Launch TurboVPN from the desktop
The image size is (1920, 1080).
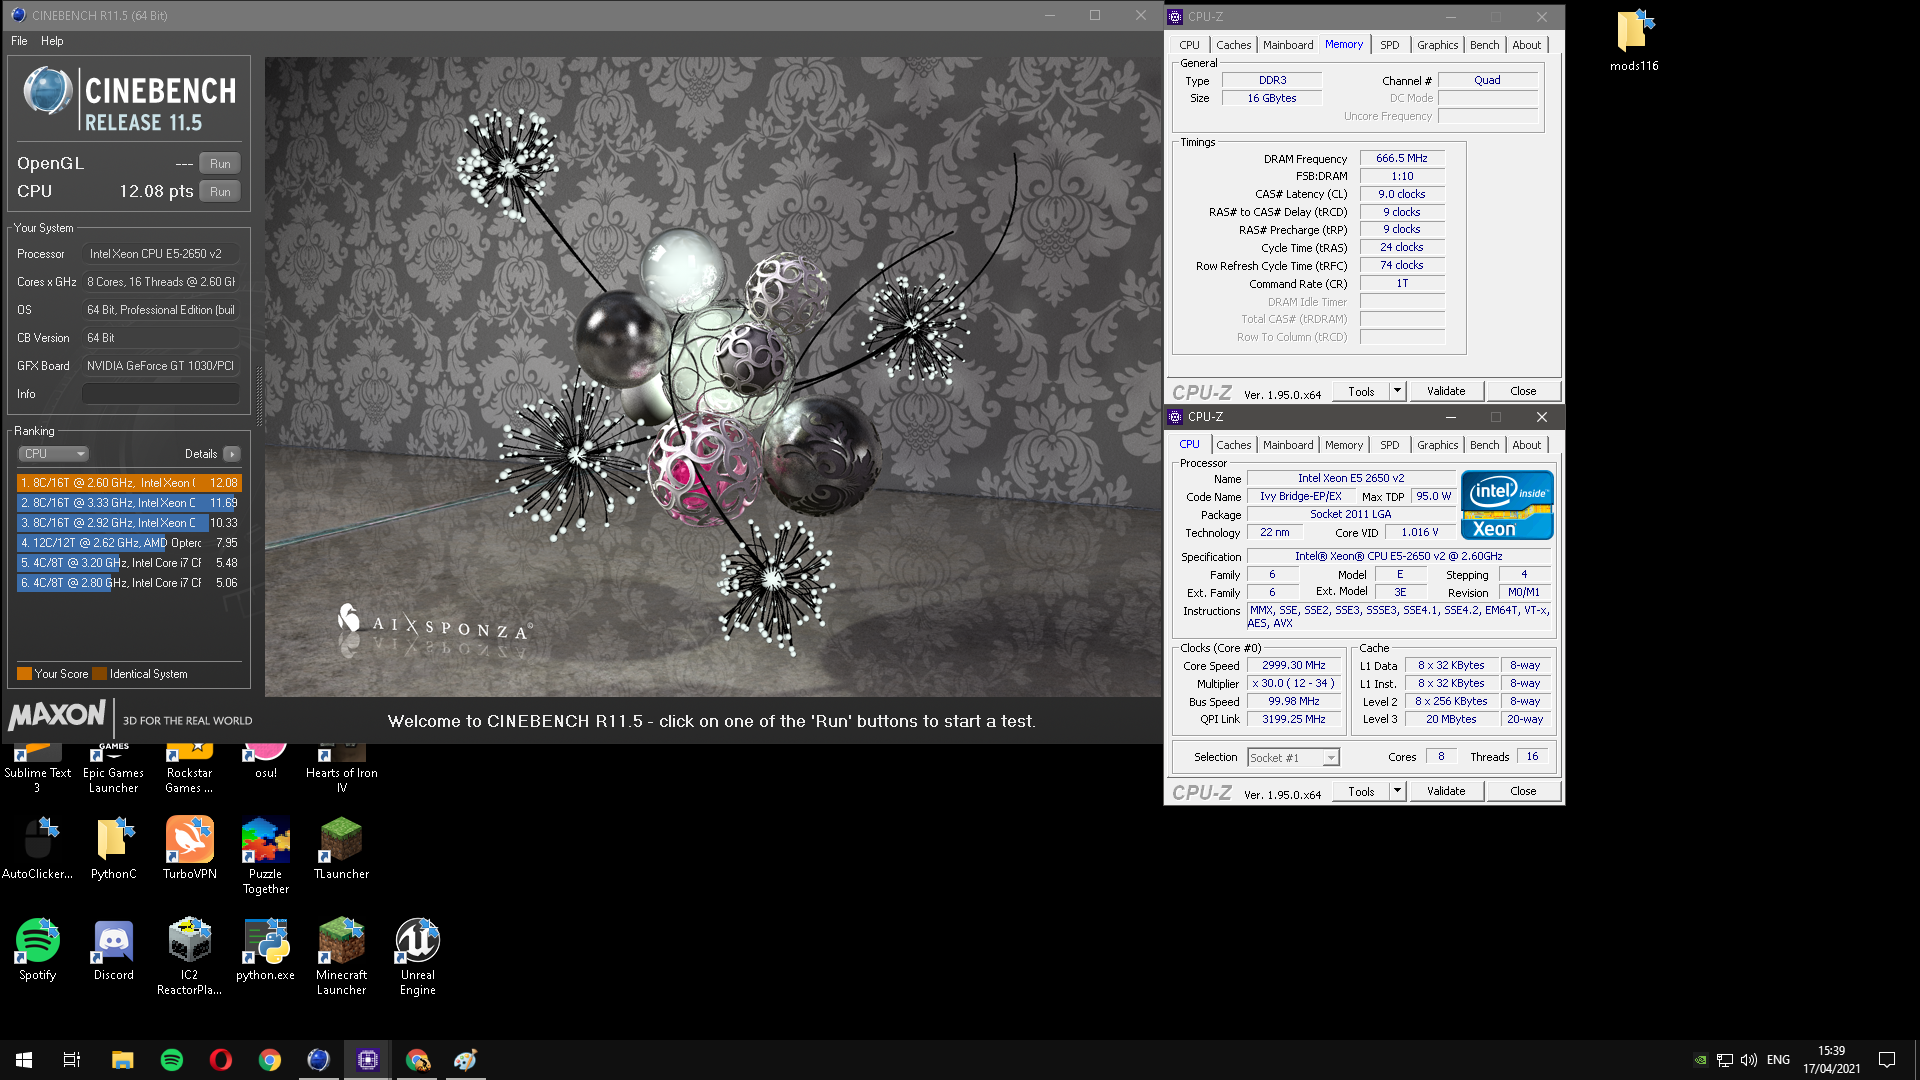coord(189,848)
